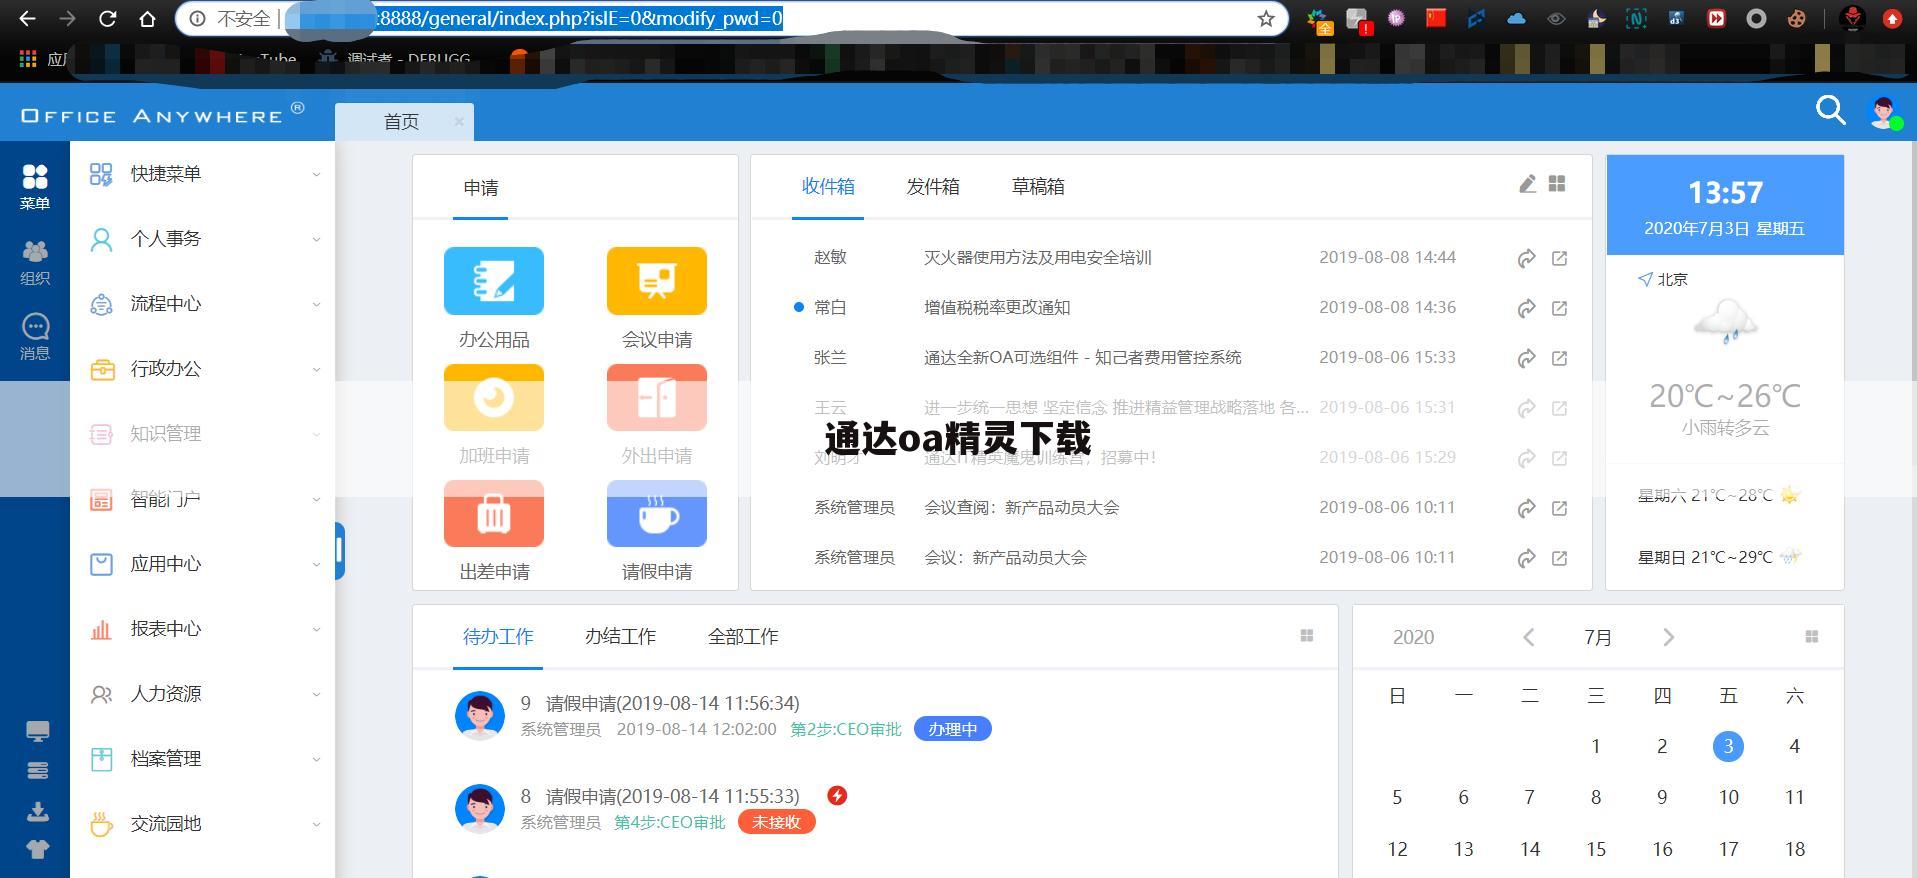
Task: Click the 北京 location label
Action: [1672, 280]
